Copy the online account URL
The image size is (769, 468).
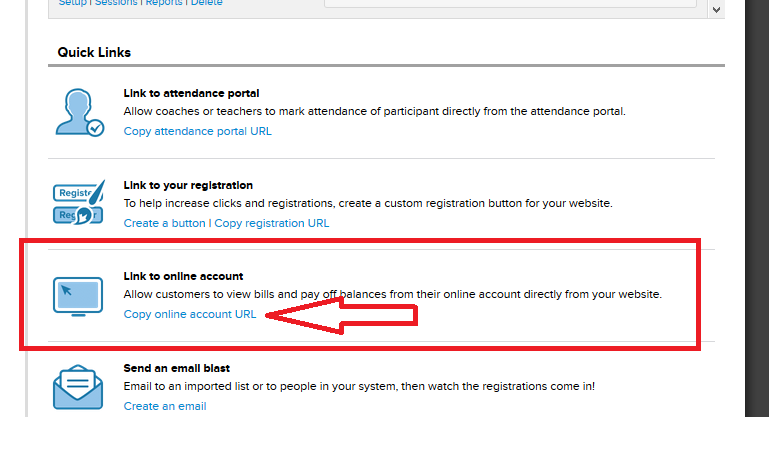tap(190, 314)
